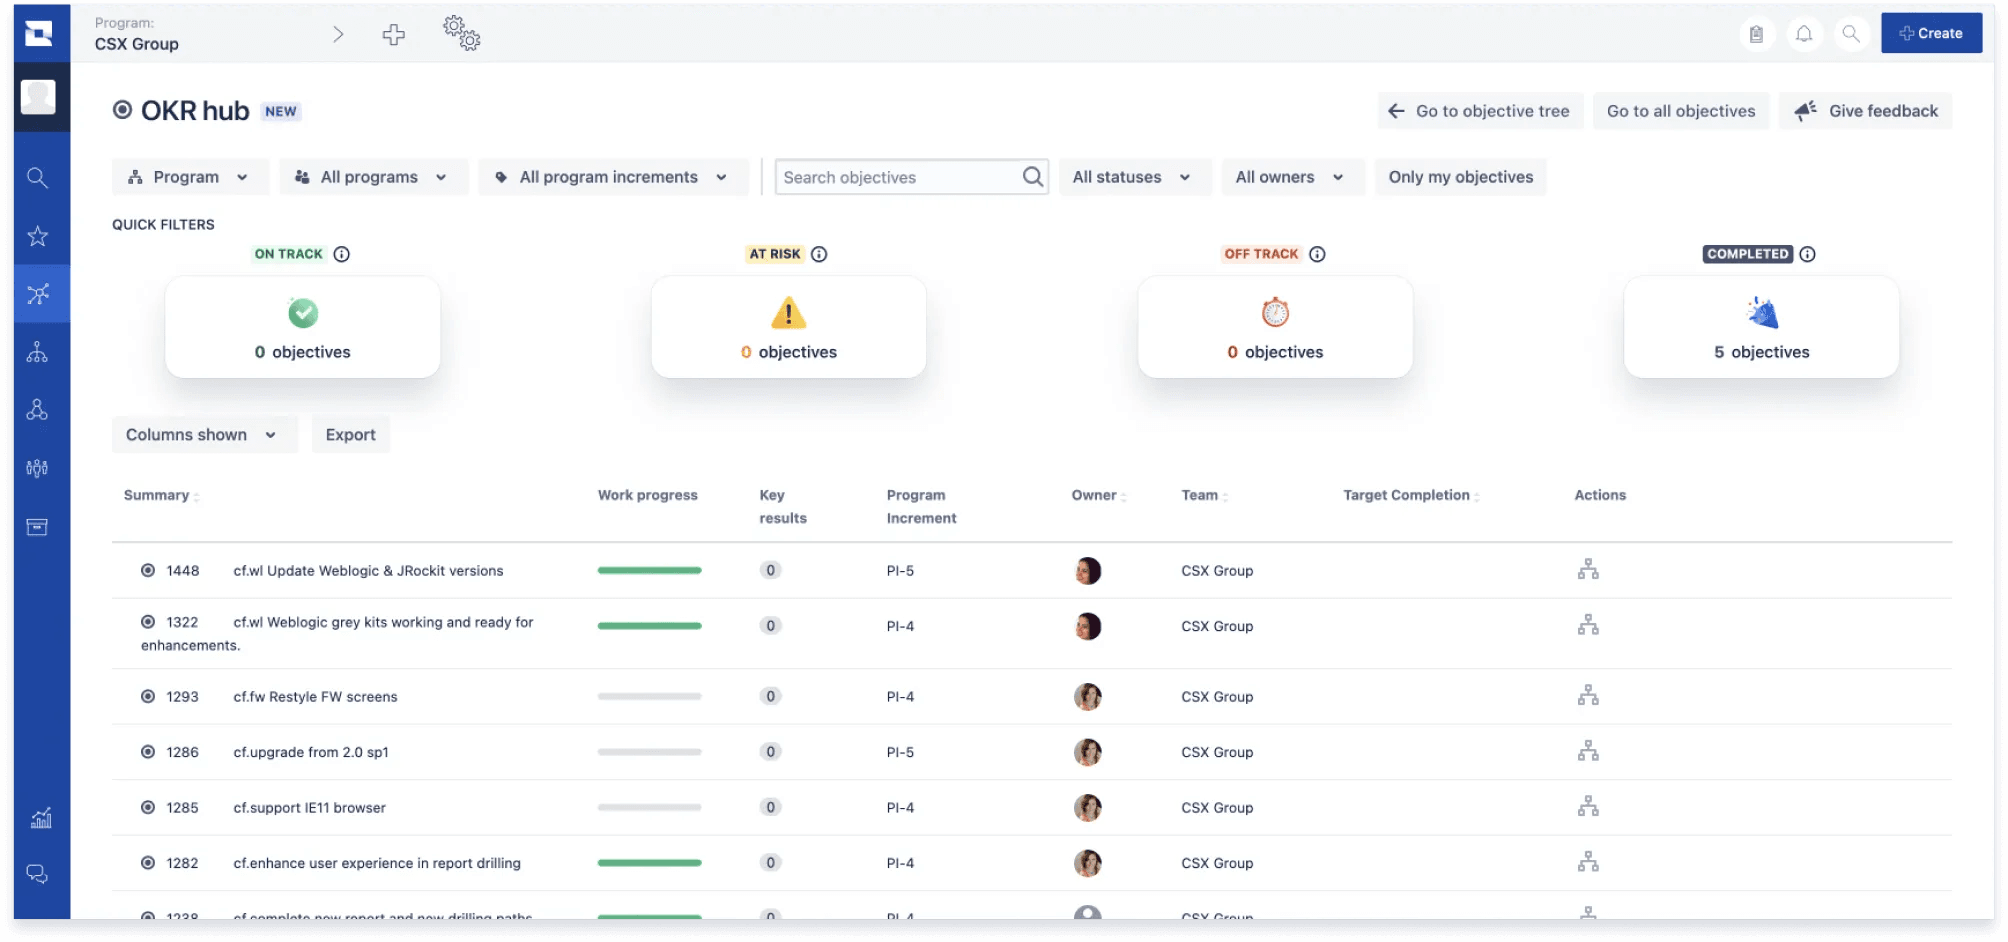
Task: Go to all objectives
Action: tap(1681, 111)
